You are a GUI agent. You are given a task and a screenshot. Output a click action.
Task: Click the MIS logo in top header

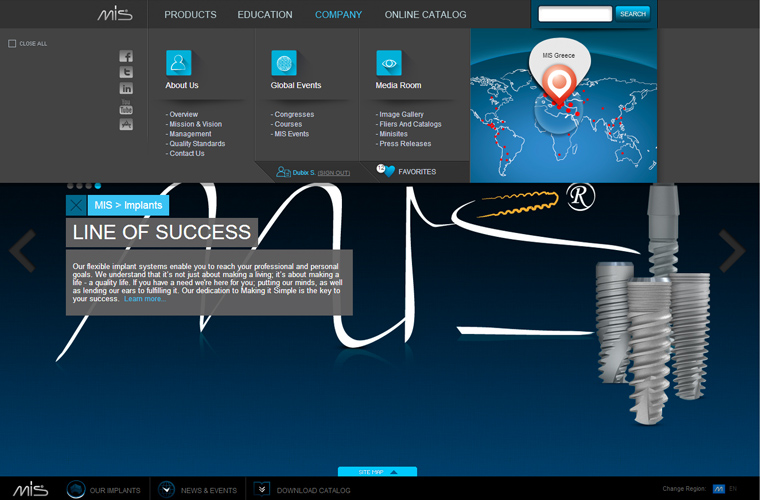click(x=115, y=14)
